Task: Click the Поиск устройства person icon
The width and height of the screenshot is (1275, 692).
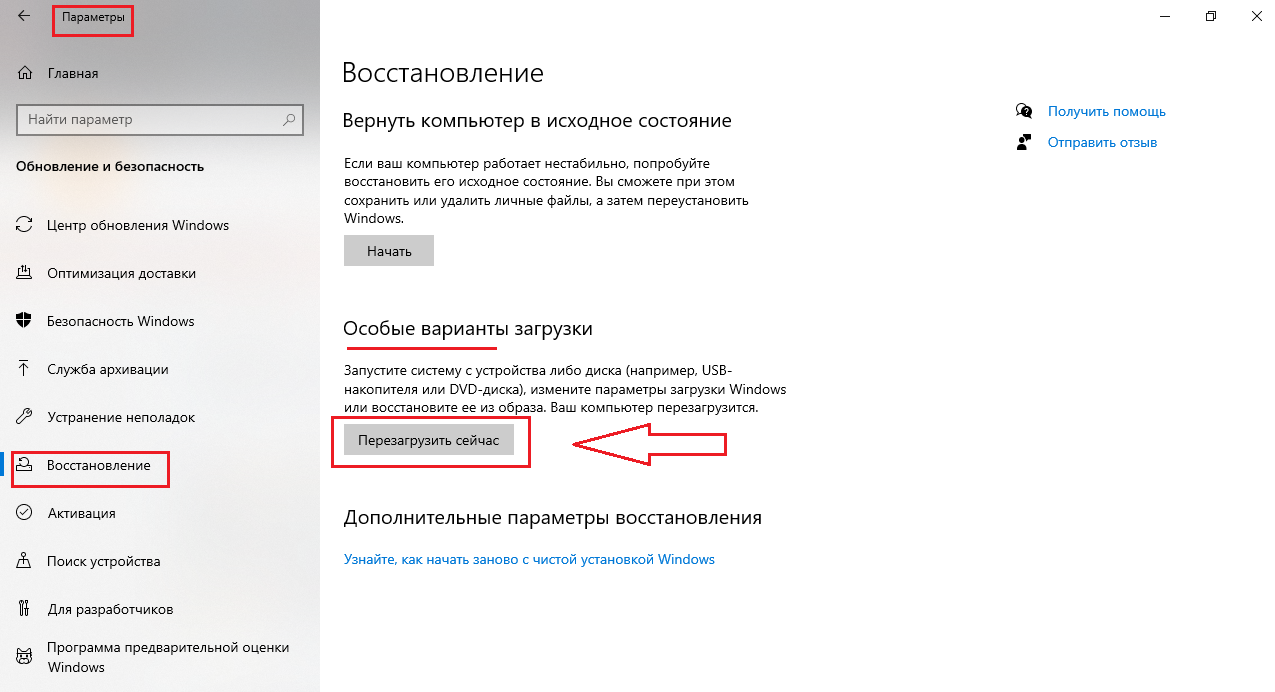Action: point(25,561)
